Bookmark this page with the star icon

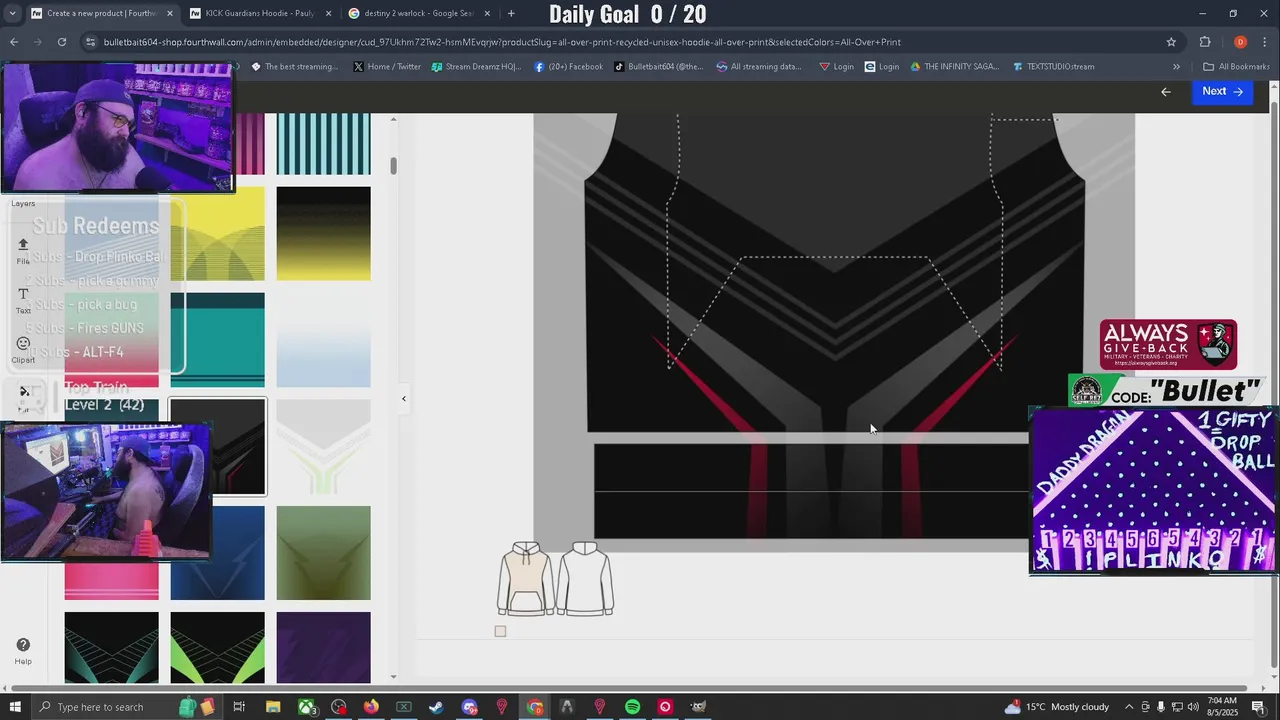pyautogui.click(x=1171, y=42)
